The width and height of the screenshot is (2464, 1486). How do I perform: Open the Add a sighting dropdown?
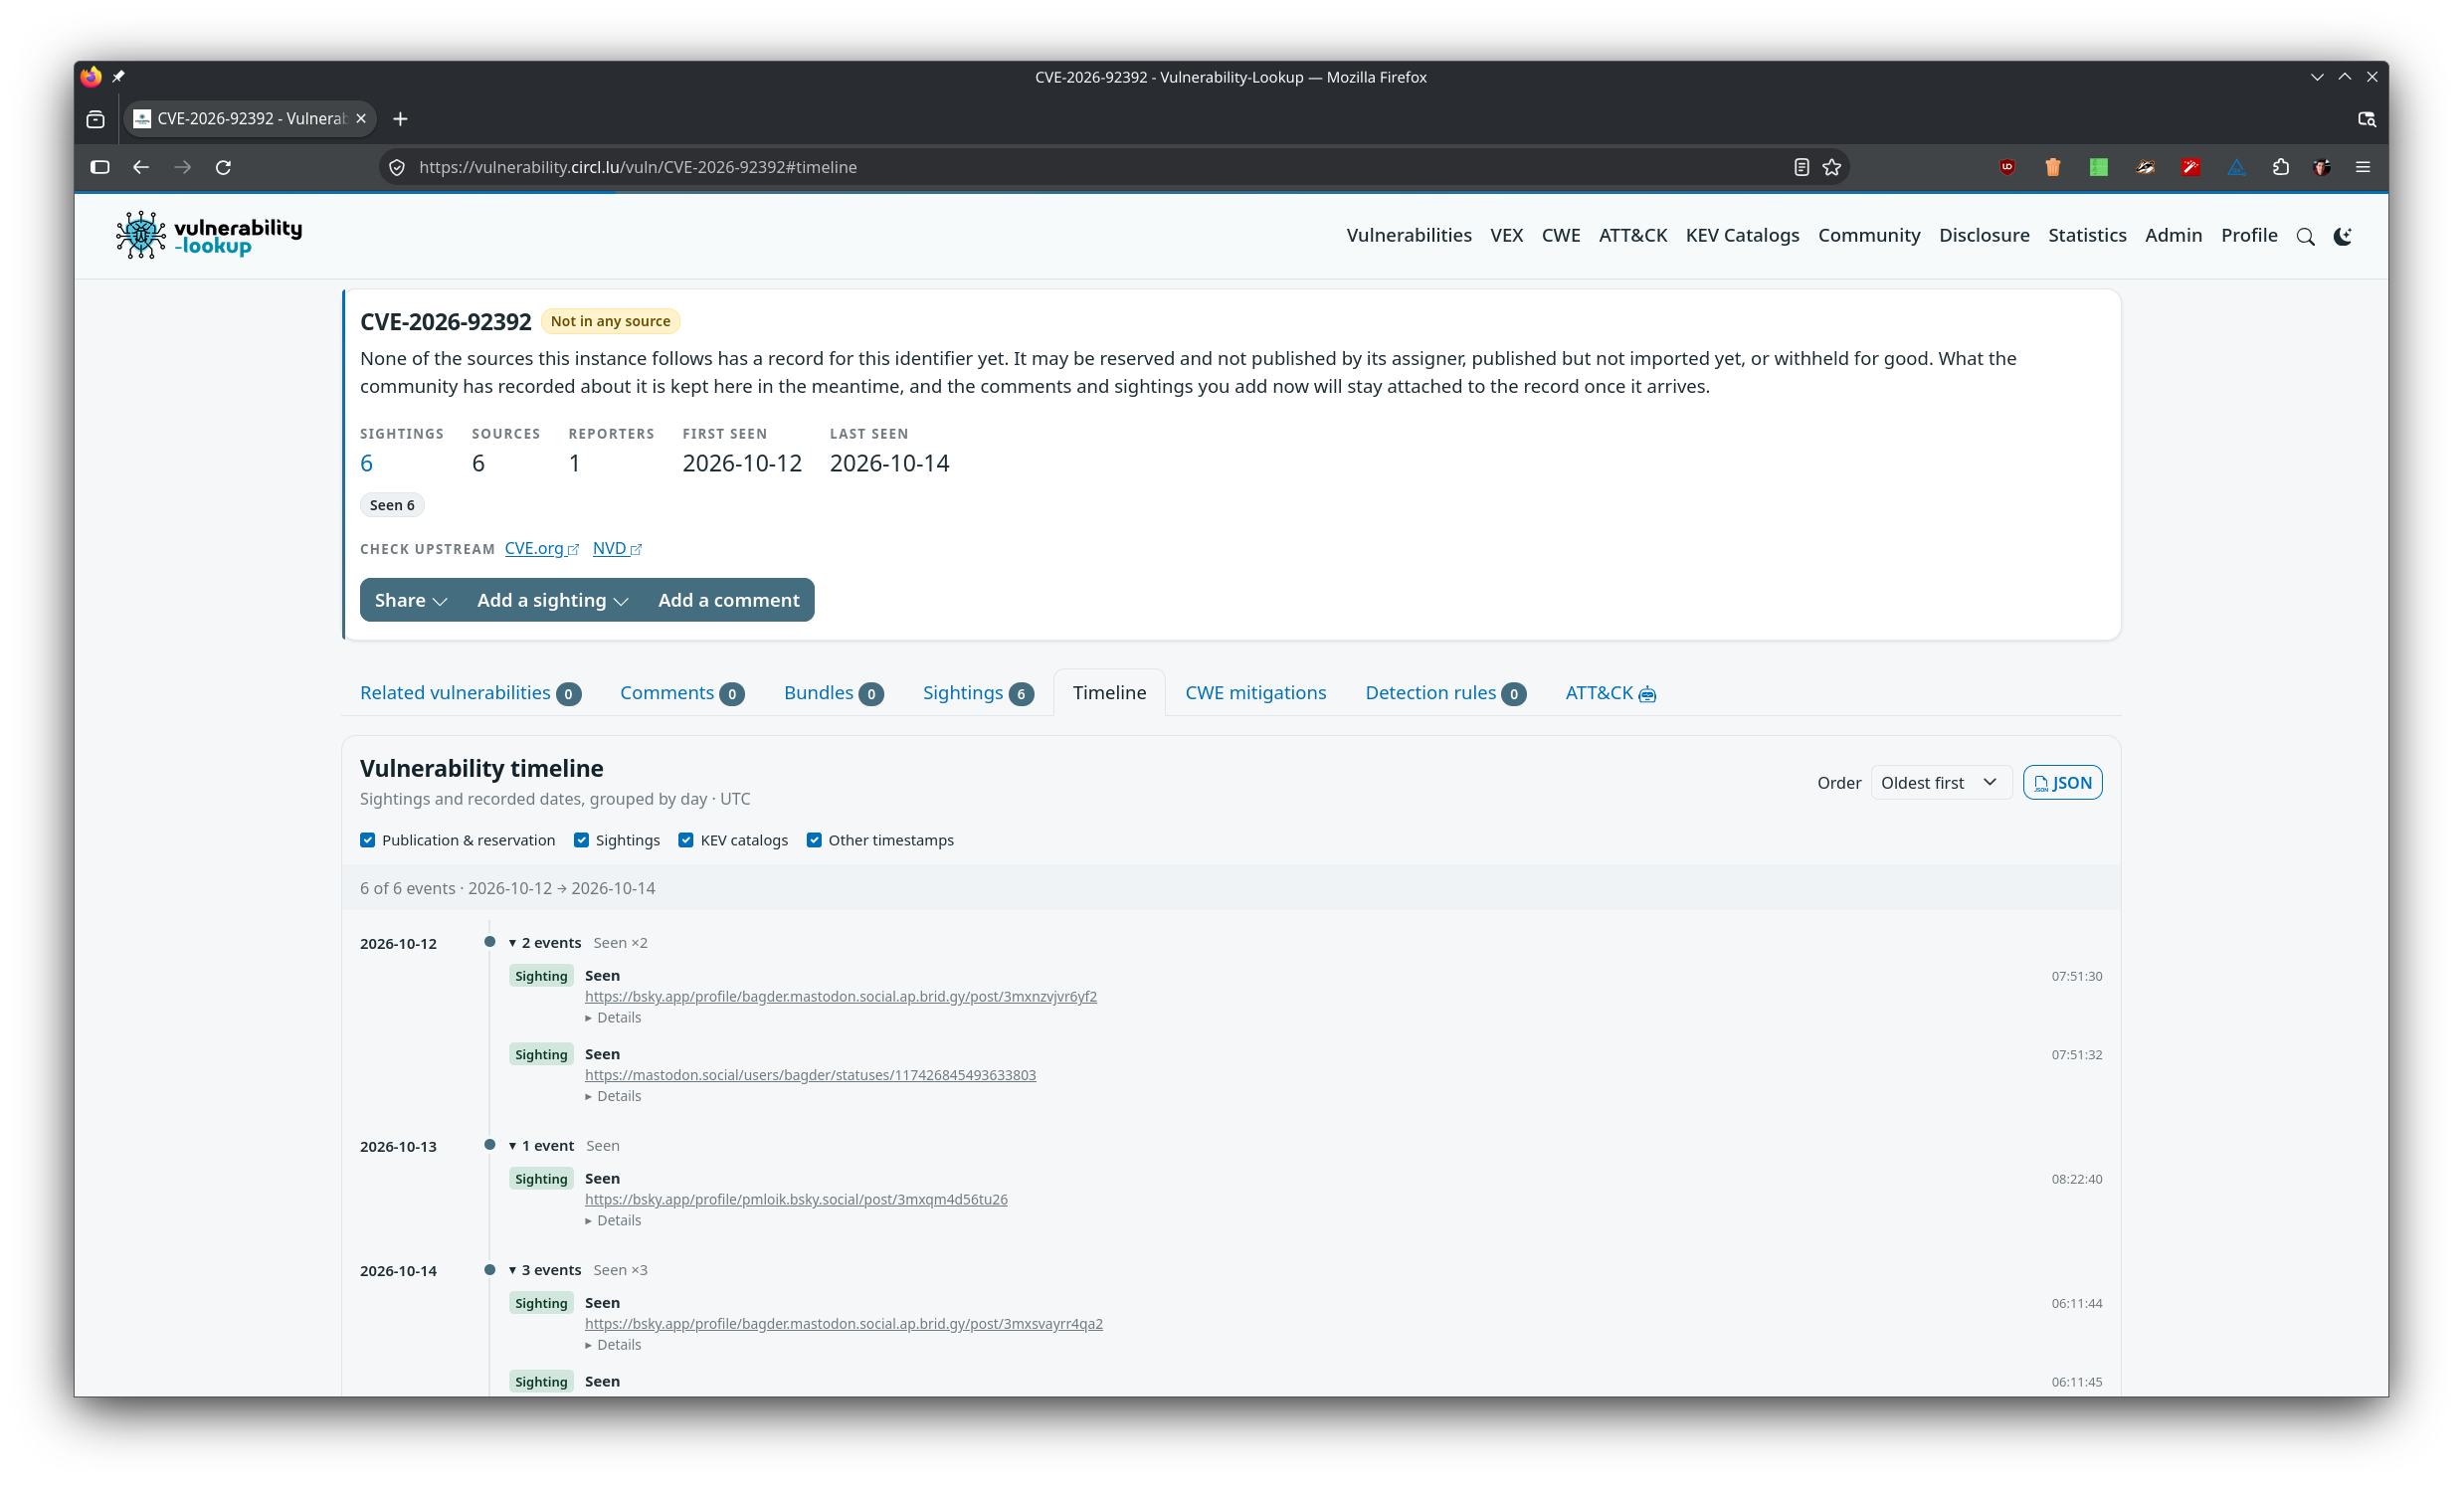pos(552,600)
